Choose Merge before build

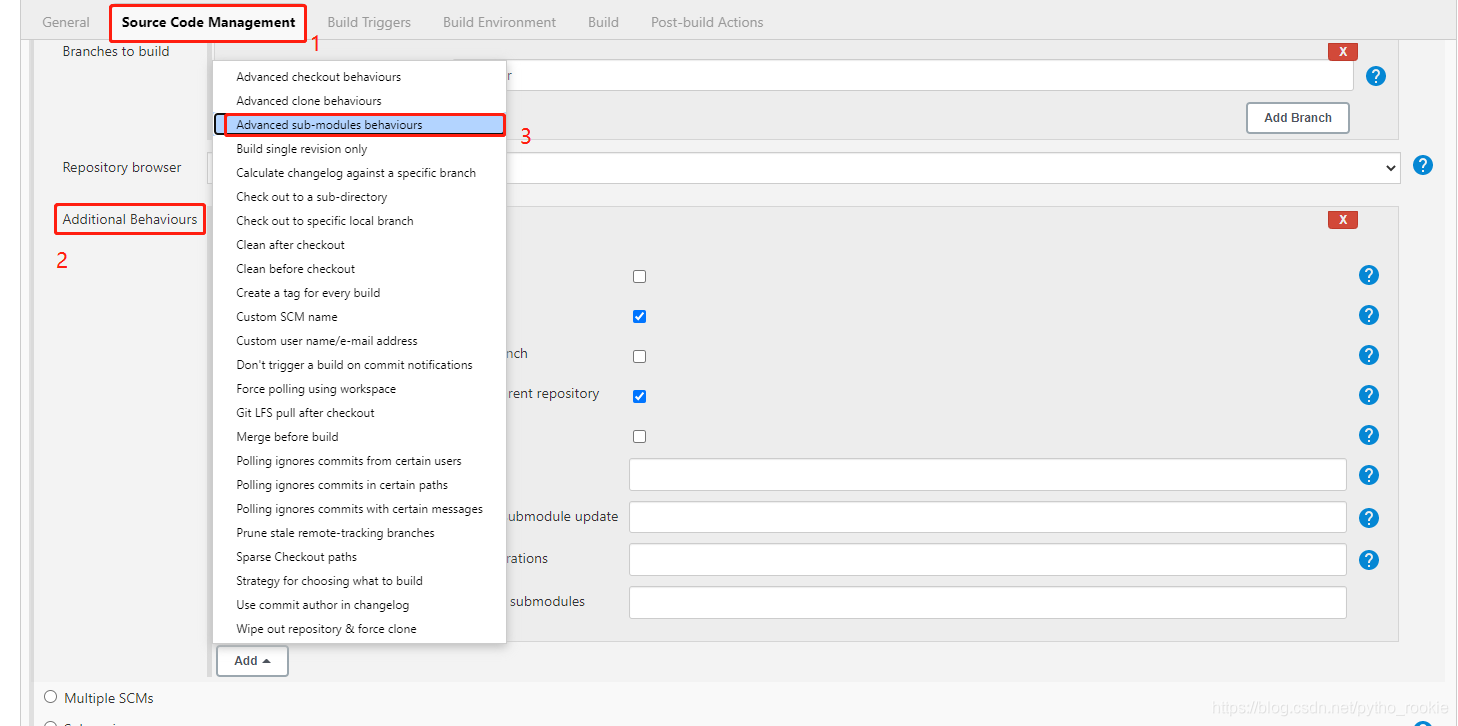[359, 437]
